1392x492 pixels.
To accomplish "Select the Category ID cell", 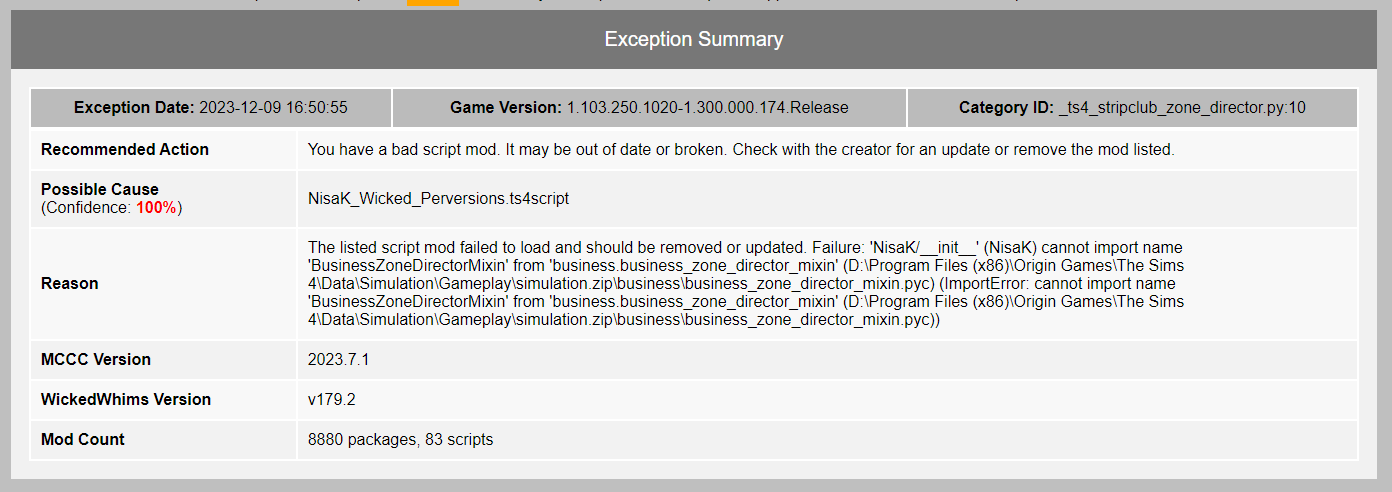I will pos(1132,108).
